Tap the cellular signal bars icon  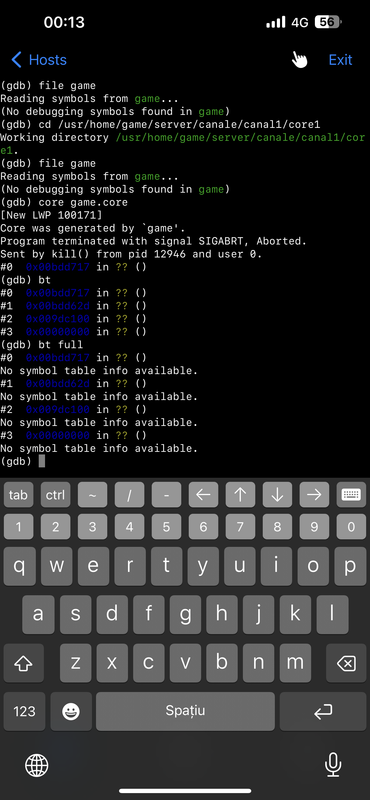(x=276, y=22)
